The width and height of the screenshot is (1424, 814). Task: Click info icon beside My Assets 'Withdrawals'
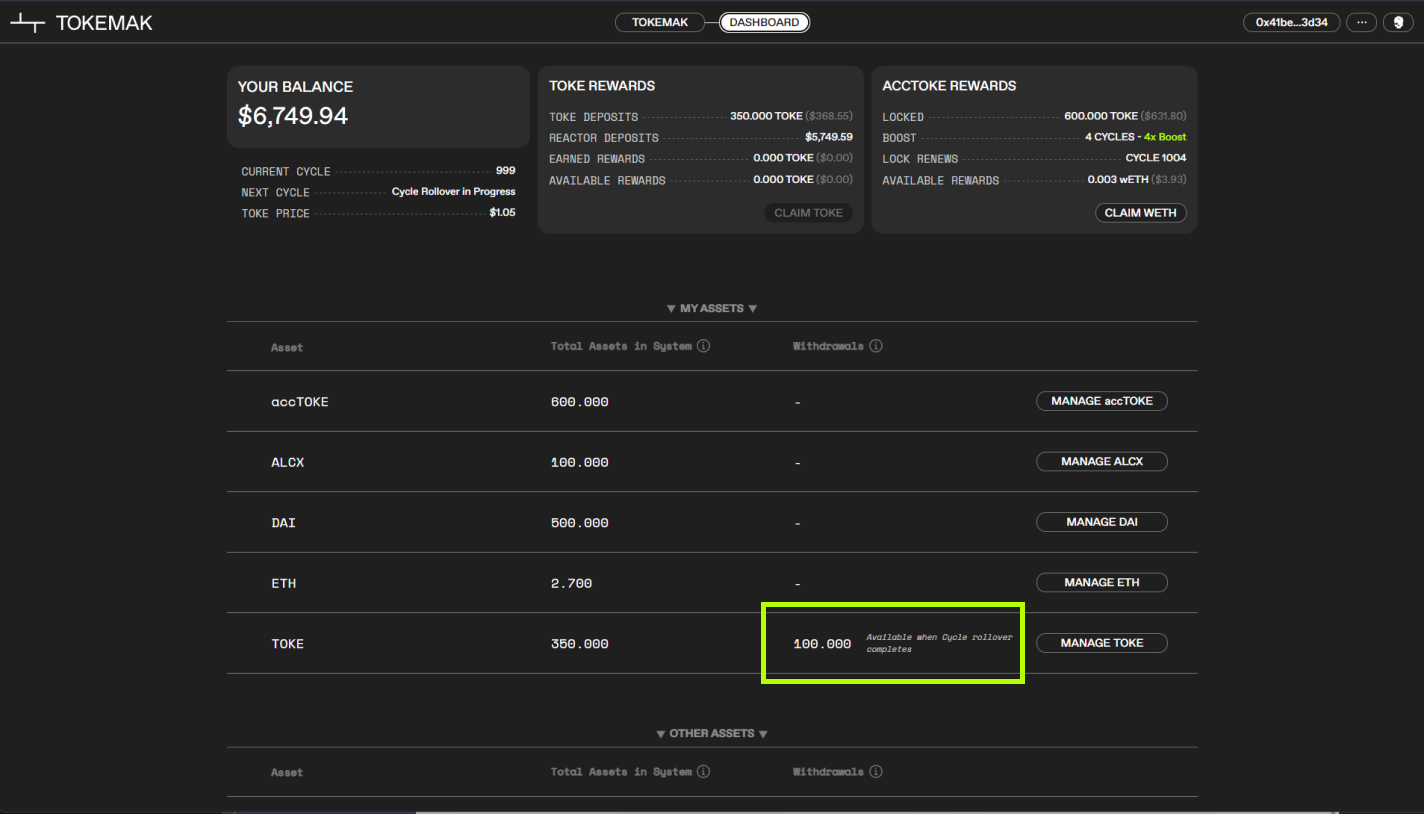pos(876,346)
